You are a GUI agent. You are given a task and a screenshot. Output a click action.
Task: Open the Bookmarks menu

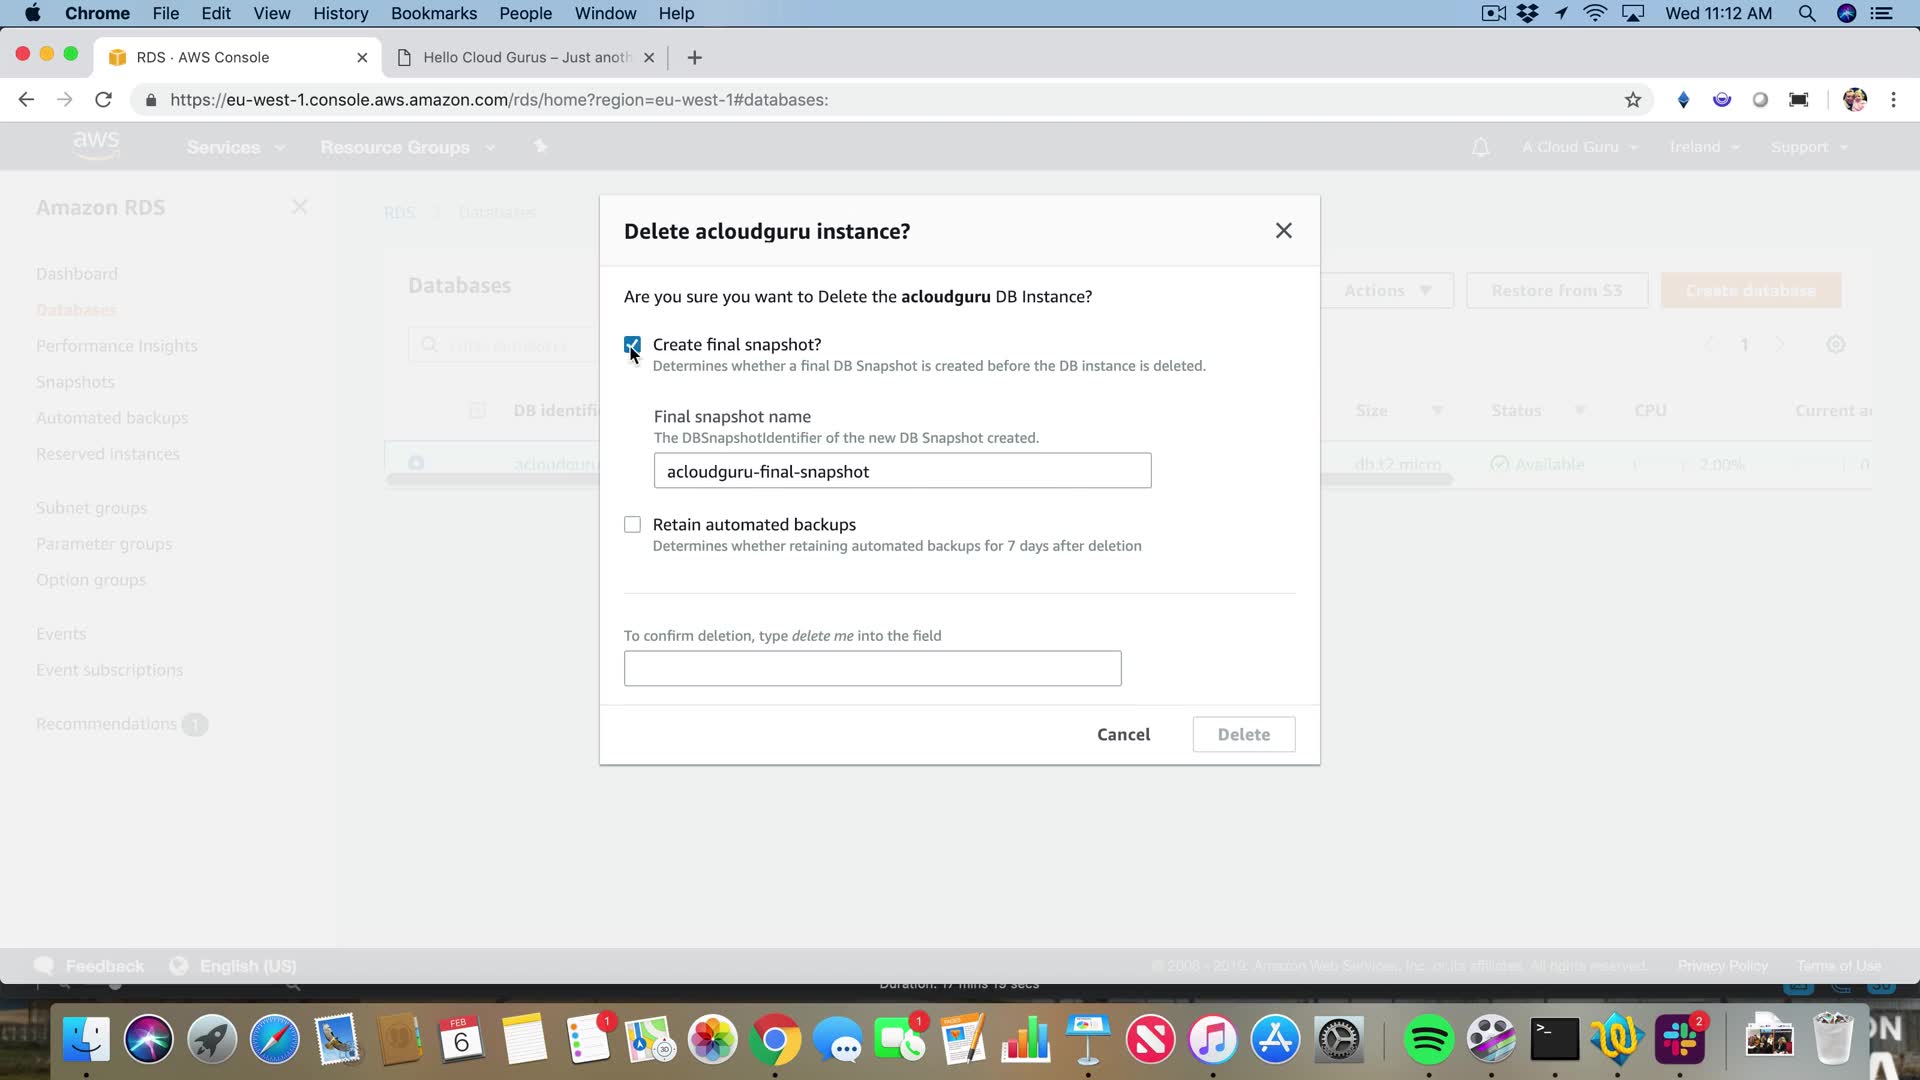tap(433, 13)
